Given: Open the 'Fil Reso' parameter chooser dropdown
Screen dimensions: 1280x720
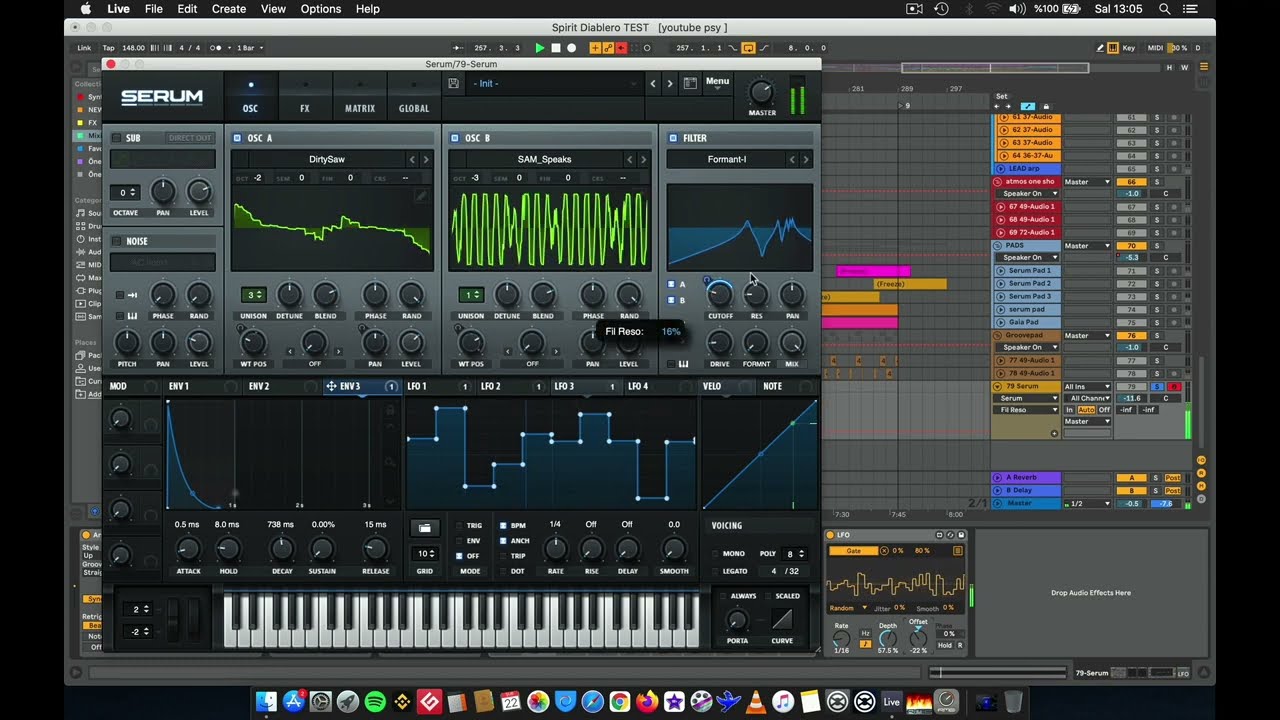Looking at the screenshot, I should tap(1025, 410).
